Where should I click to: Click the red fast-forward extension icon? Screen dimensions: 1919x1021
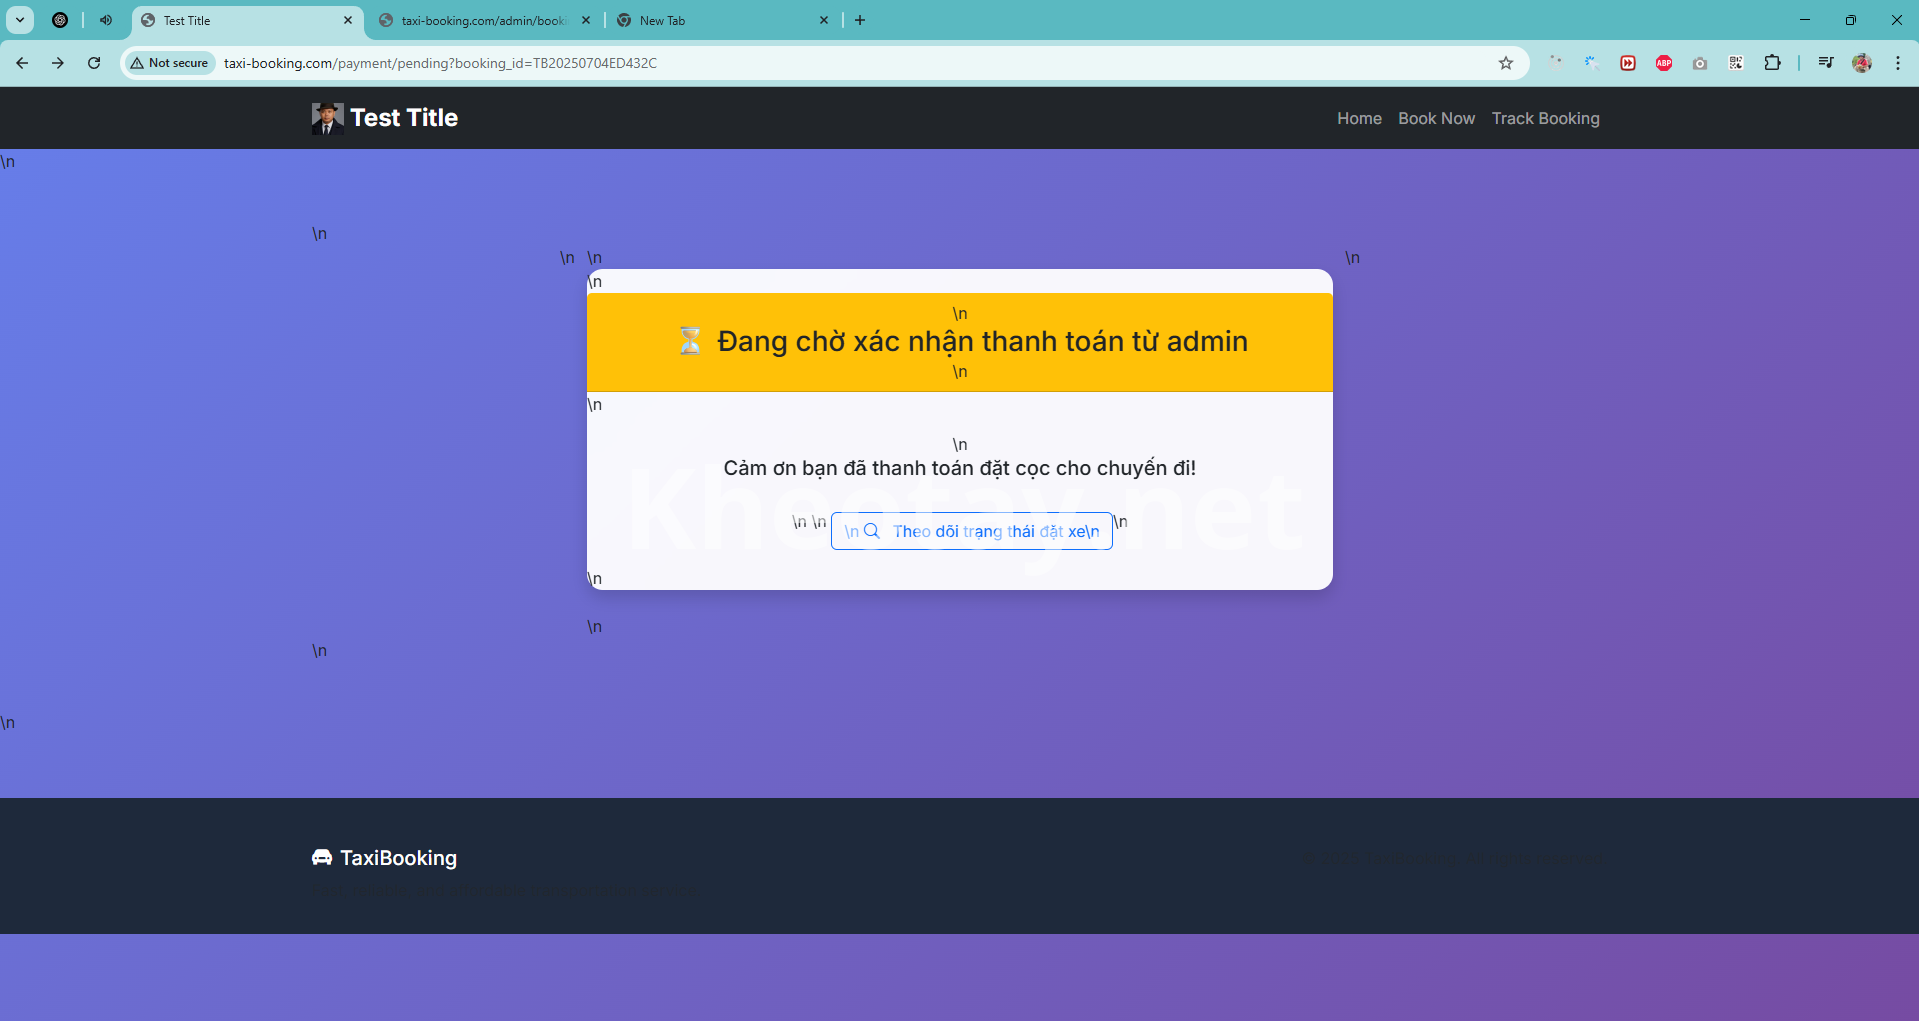pos(1627,63)
